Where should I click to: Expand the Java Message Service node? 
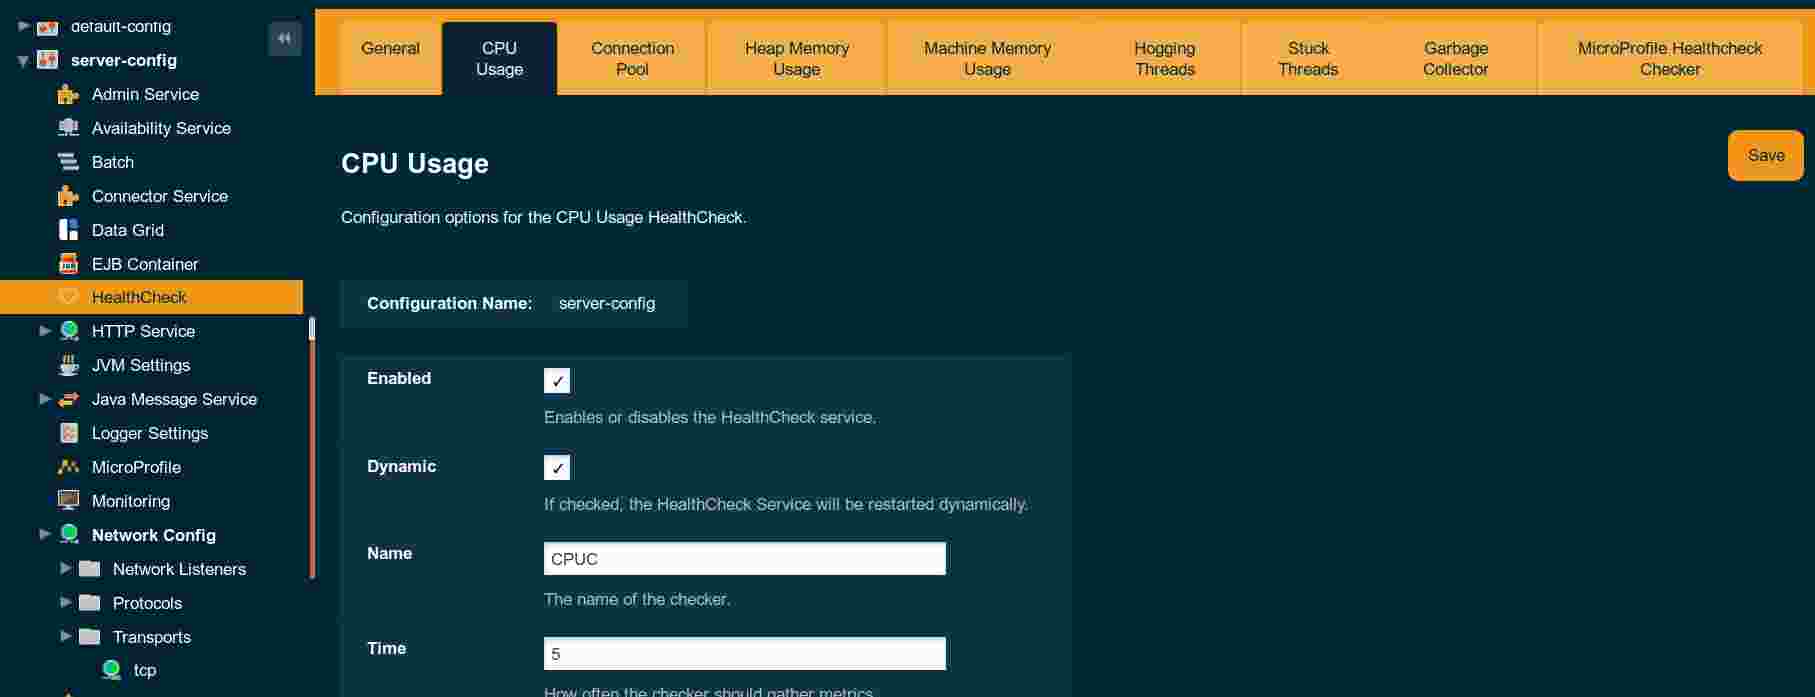(x=45, y=399)
